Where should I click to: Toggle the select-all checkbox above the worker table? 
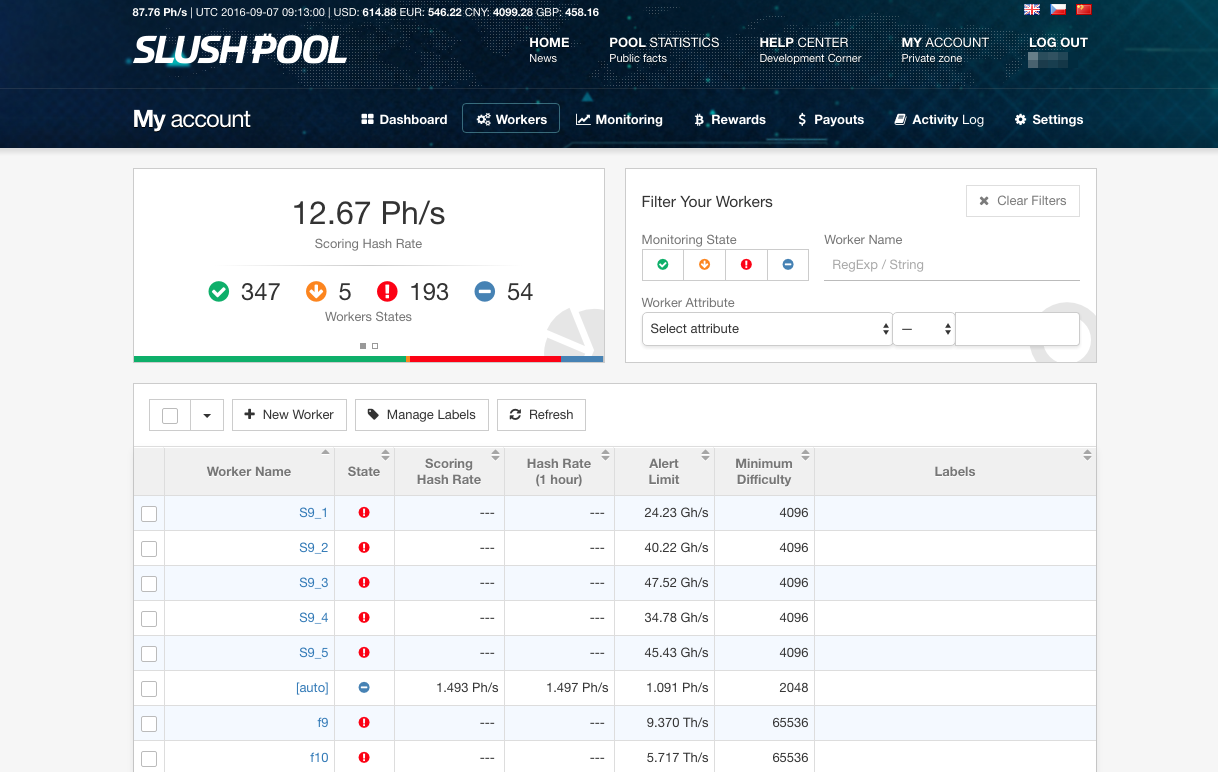click(x=169, y=414)
